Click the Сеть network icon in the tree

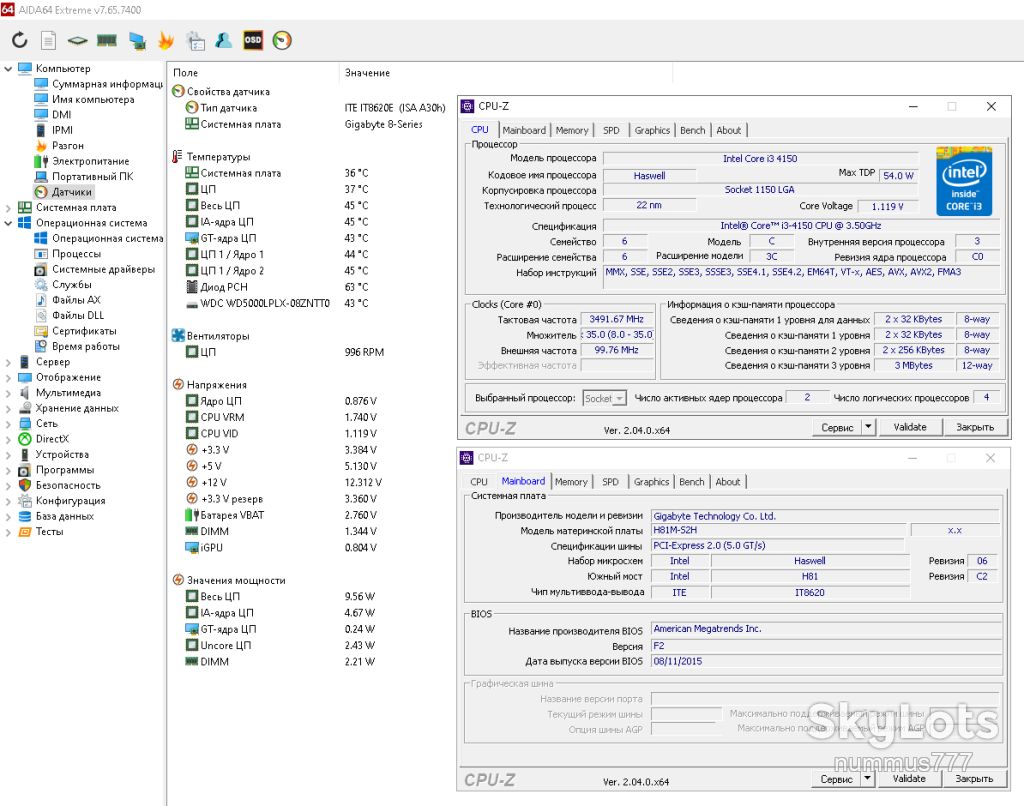(x=25, y=423)
